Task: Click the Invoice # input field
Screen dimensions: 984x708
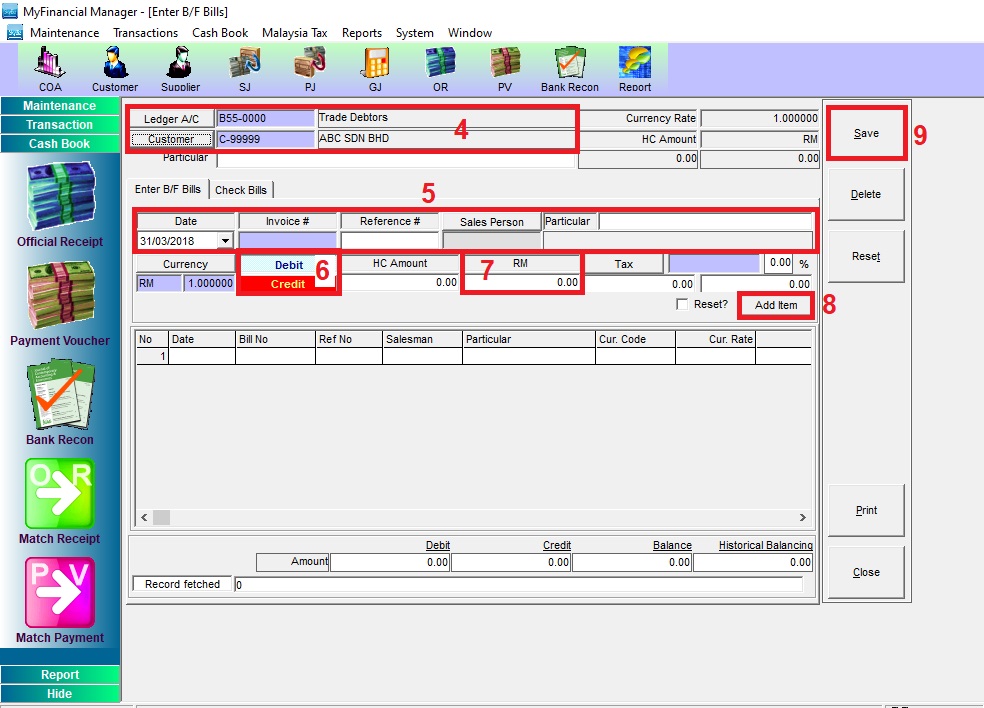Action: click(x=288, y=241)
